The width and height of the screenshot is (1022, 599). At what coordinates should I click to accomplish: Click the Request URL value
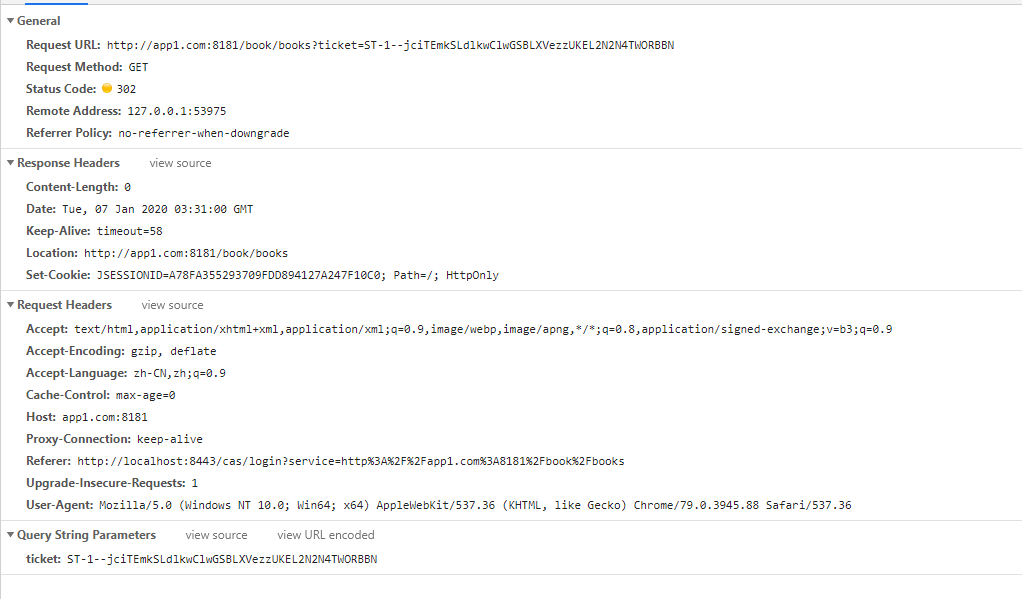(x=390, y=46)
